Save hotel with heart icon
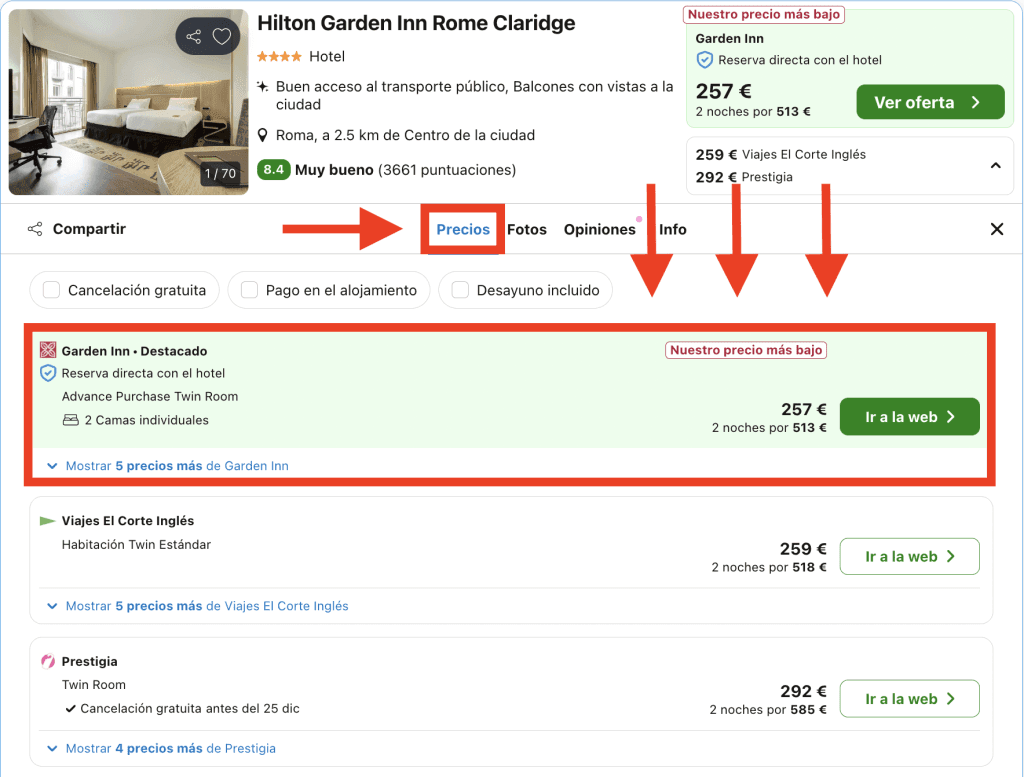Screen dimensions: 1024x777 222,37
